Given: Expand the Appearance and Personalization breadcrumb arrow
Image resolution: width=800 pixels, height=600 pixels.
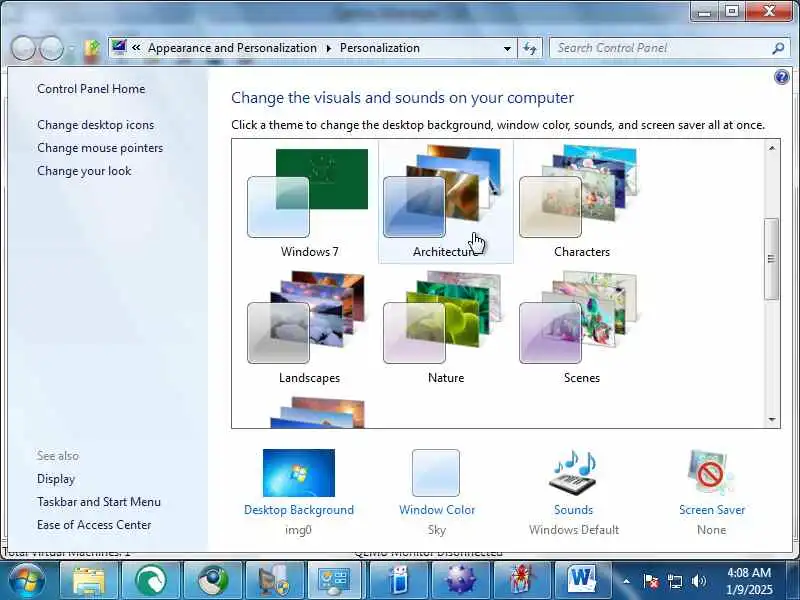Looking at the screenshot, I should tap(329, 48).
